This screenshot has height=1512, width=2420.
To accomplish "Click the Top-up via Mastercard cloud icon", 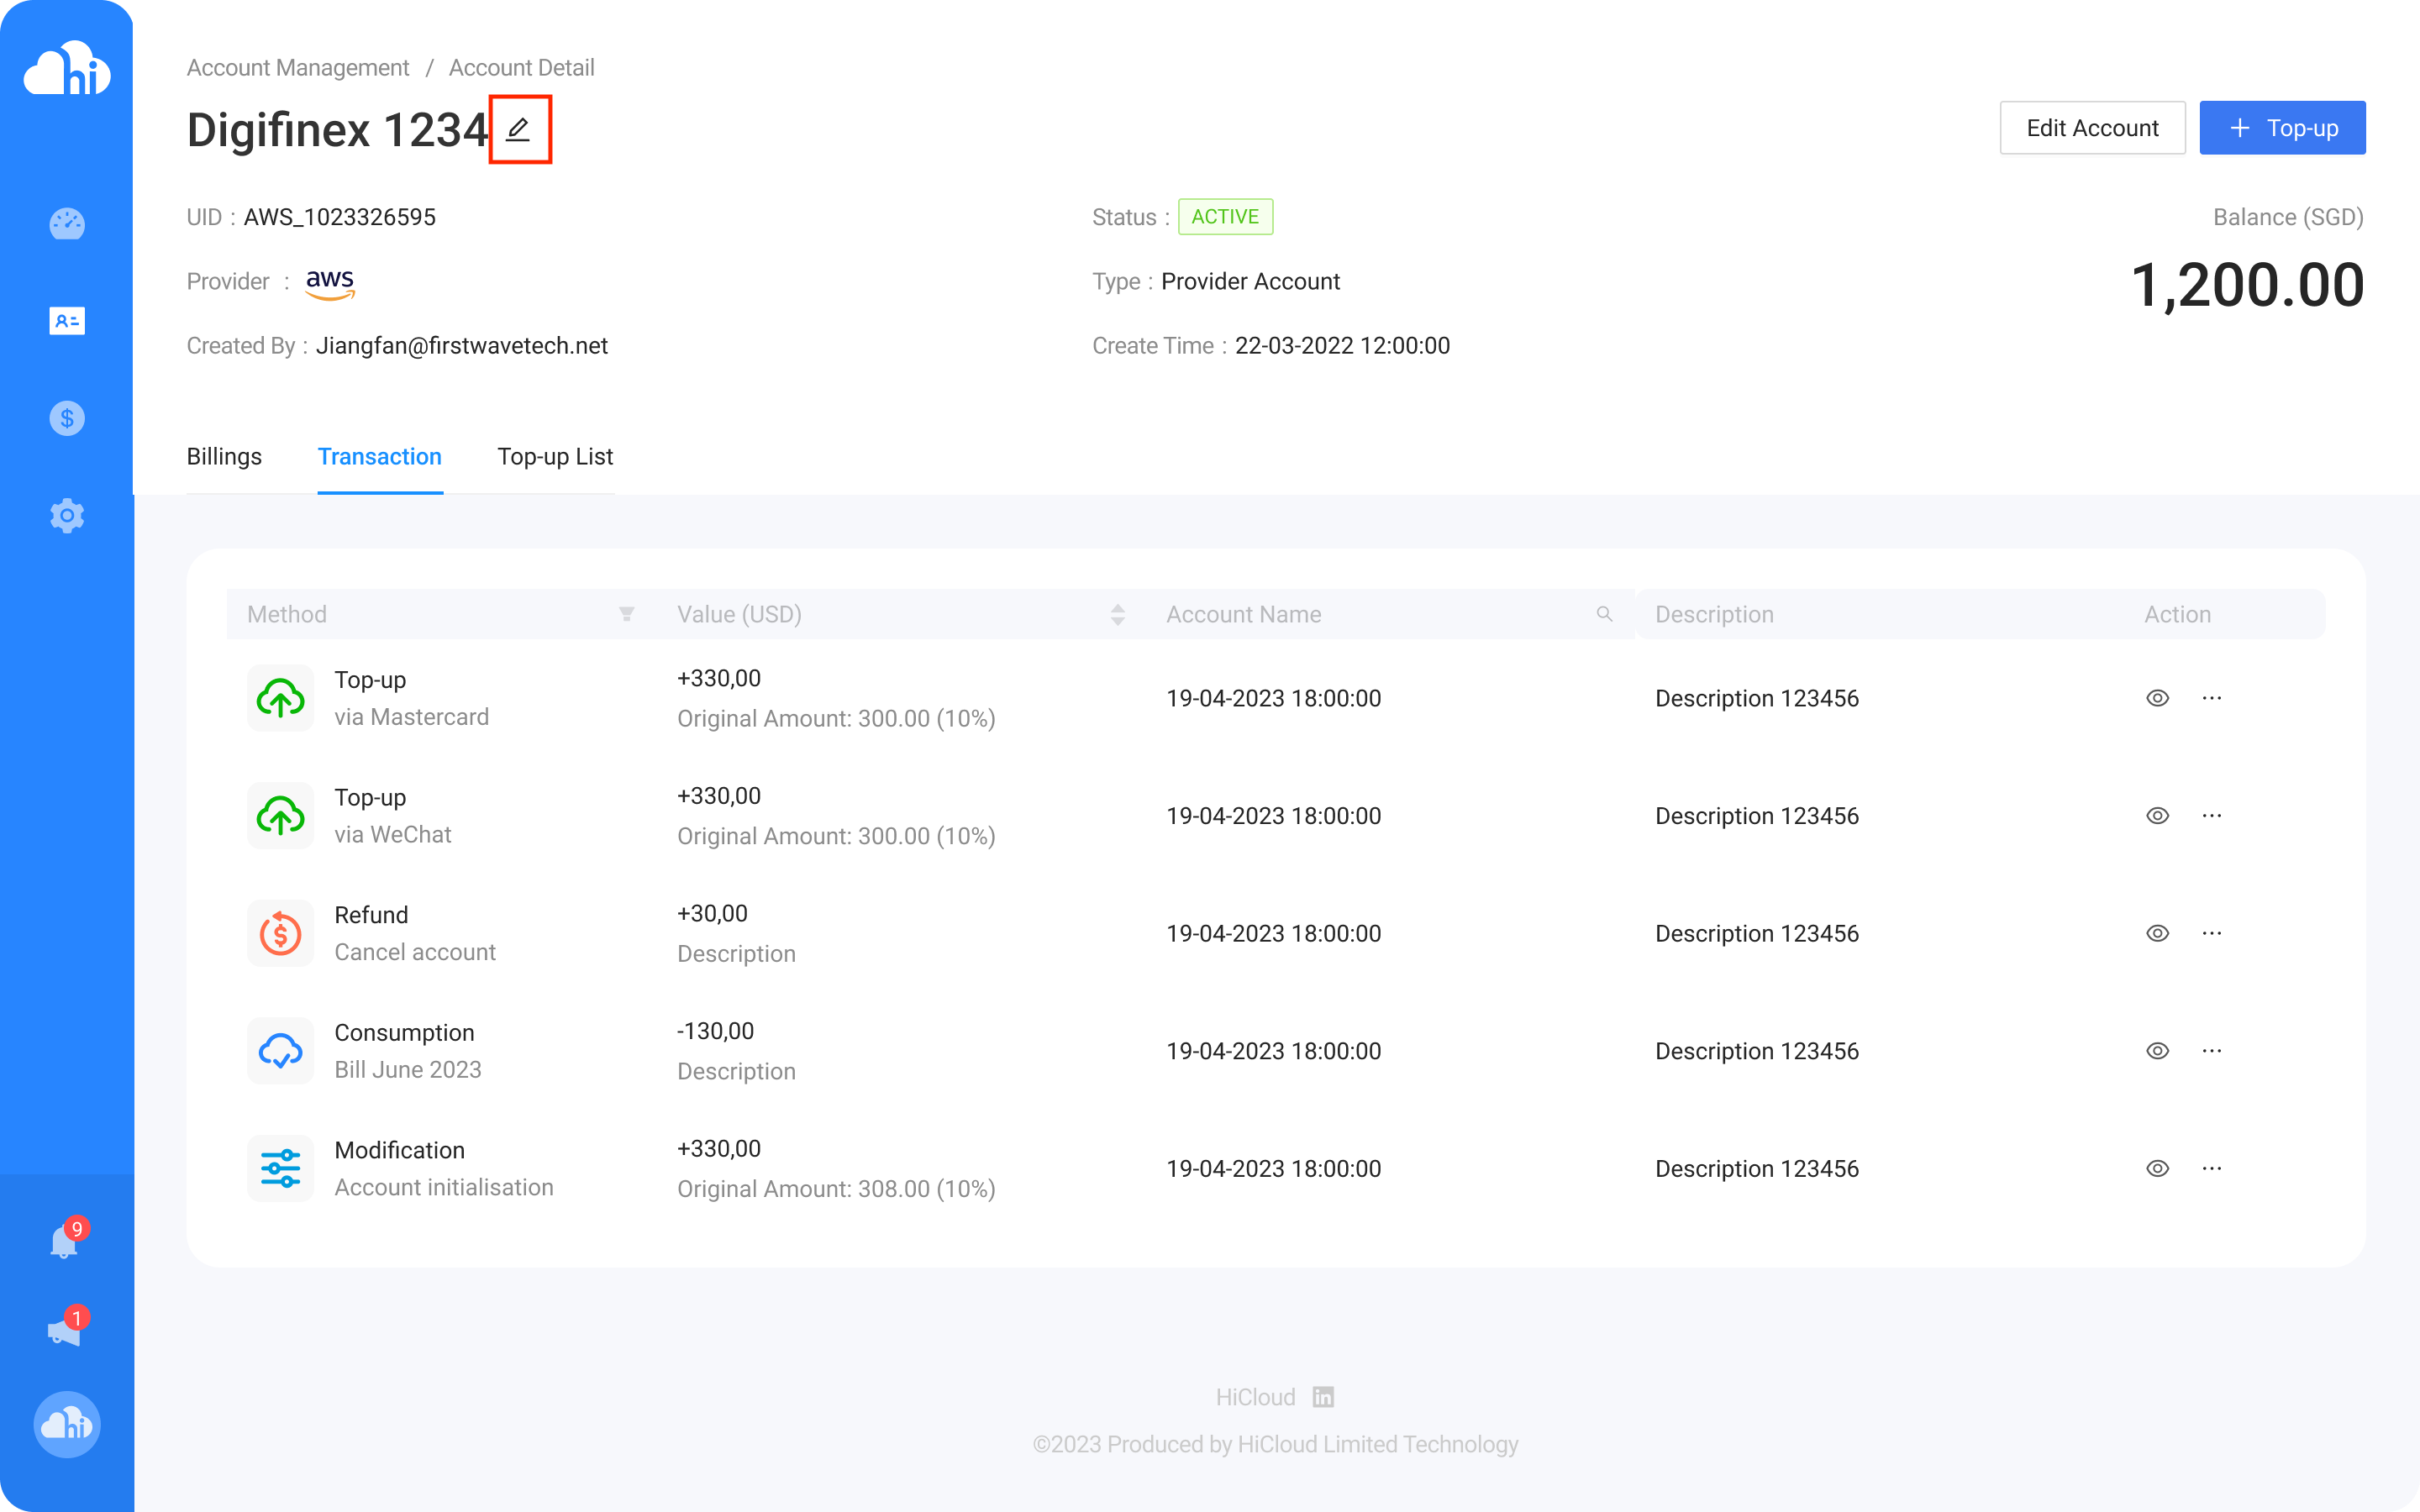I will (x=280, y=698).
